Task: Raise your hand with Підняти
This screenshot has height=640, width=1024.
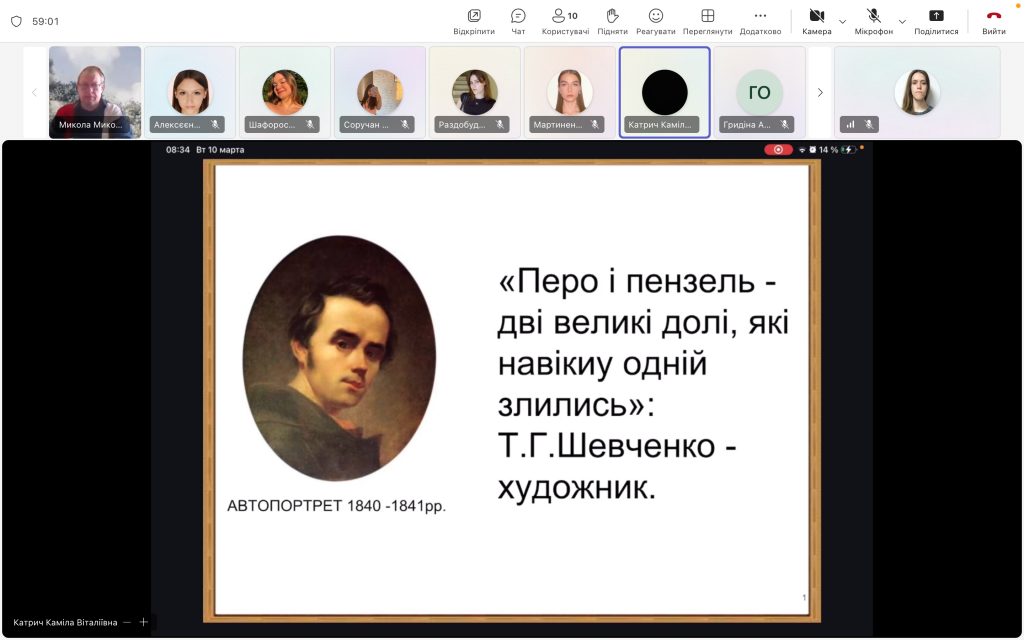Action: click(x=612, y=20)
